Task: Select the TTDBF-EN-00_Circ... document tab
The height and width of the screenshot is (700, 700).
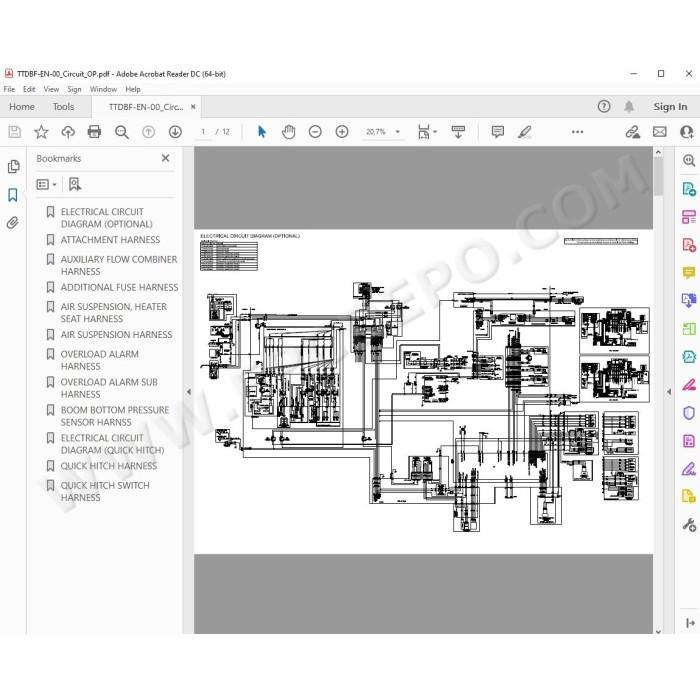Action: click(146, 107)
